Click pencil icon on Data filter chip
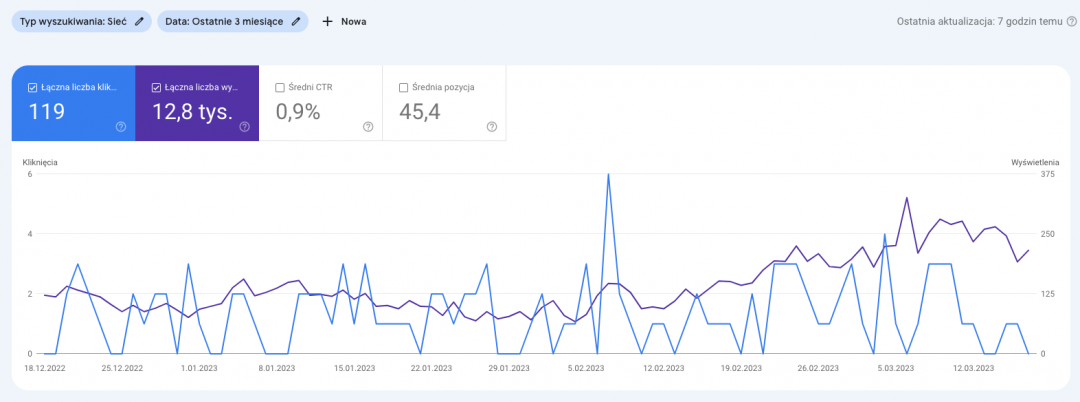 [296, 21]
